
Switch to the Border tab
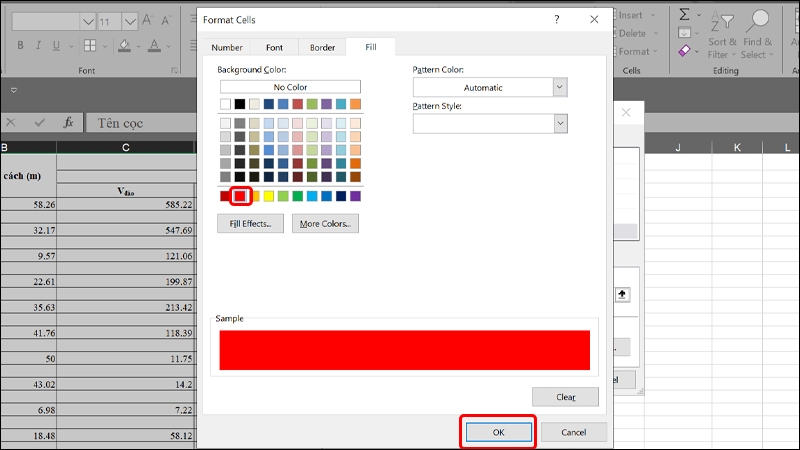pyautogui.click(x=322, y=47)
